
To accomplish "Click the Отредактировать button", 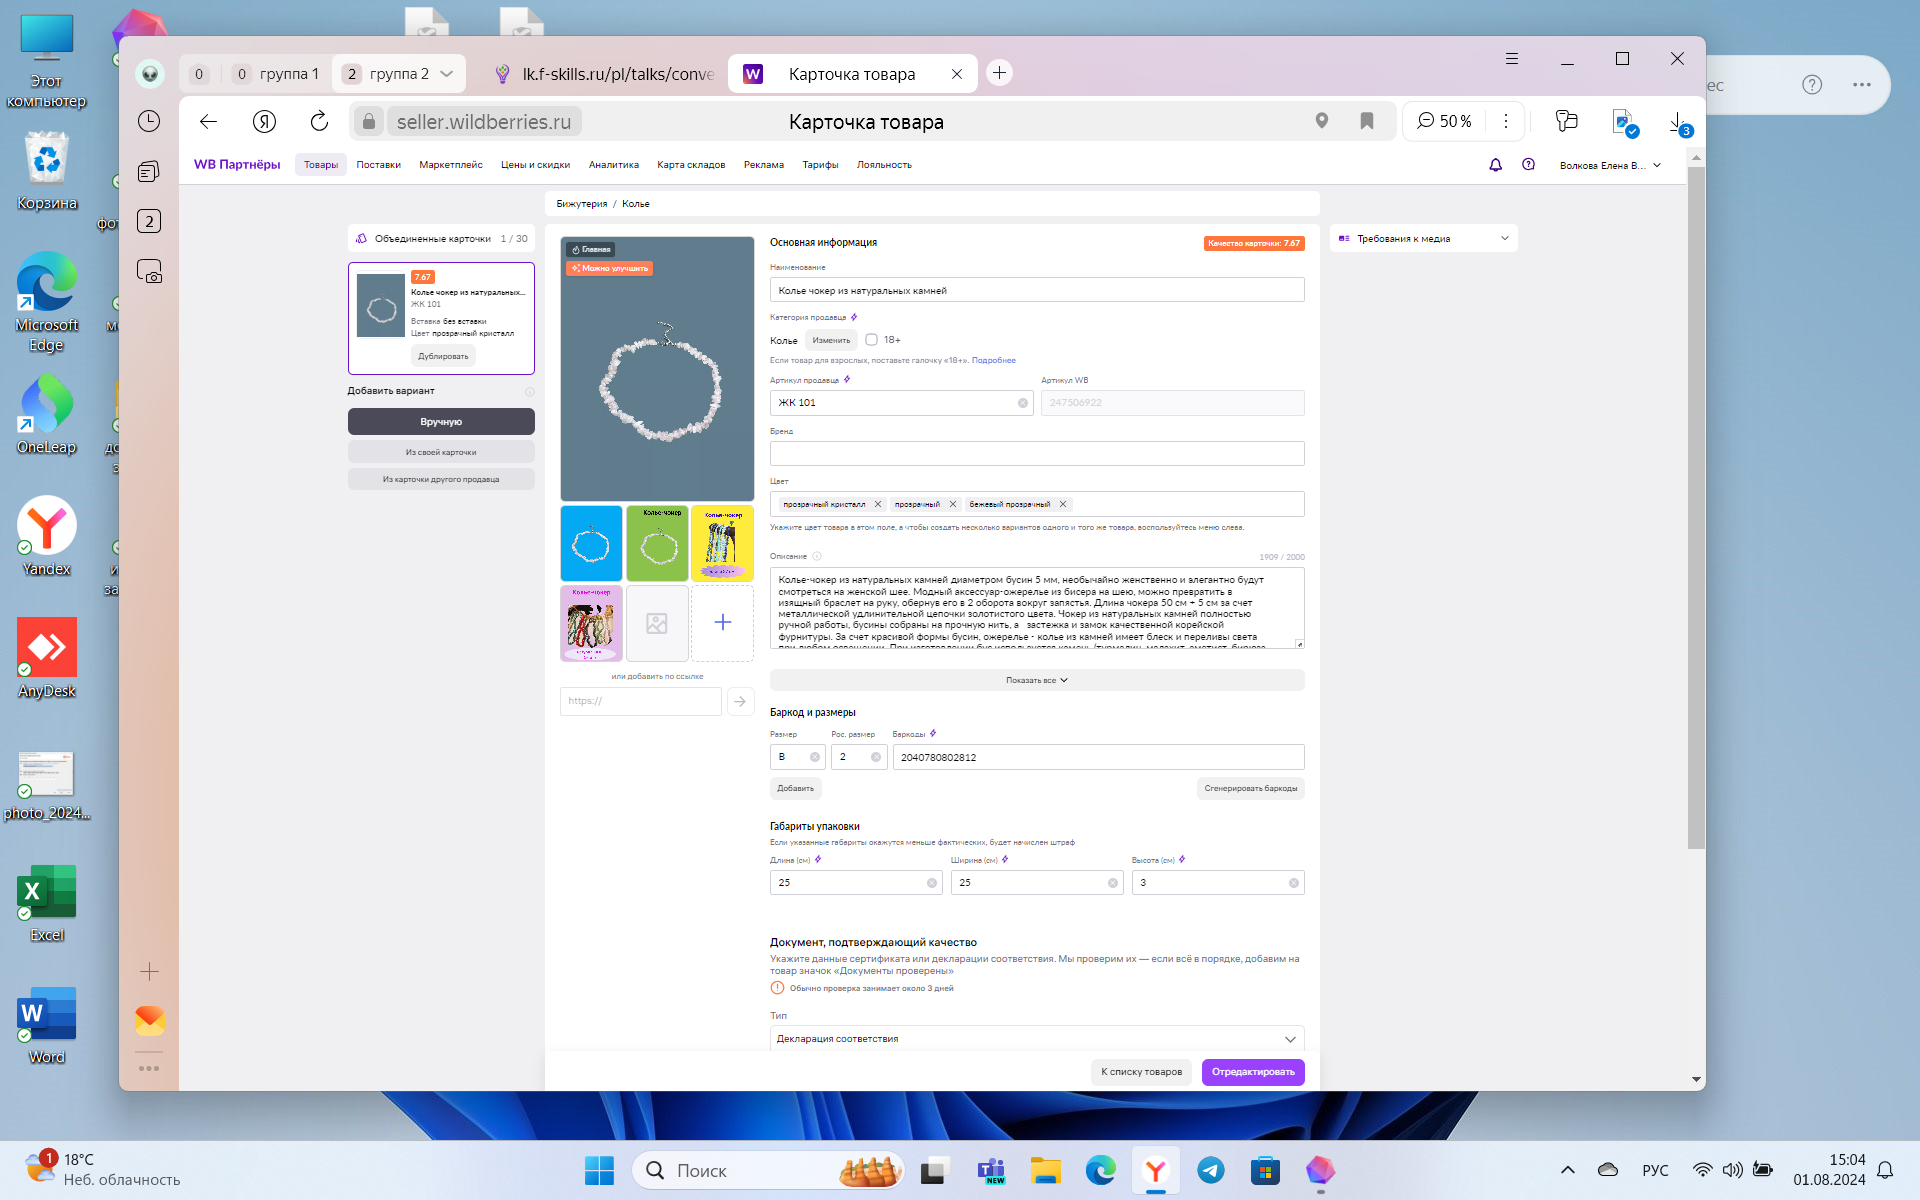I will pos(1253,1072).
